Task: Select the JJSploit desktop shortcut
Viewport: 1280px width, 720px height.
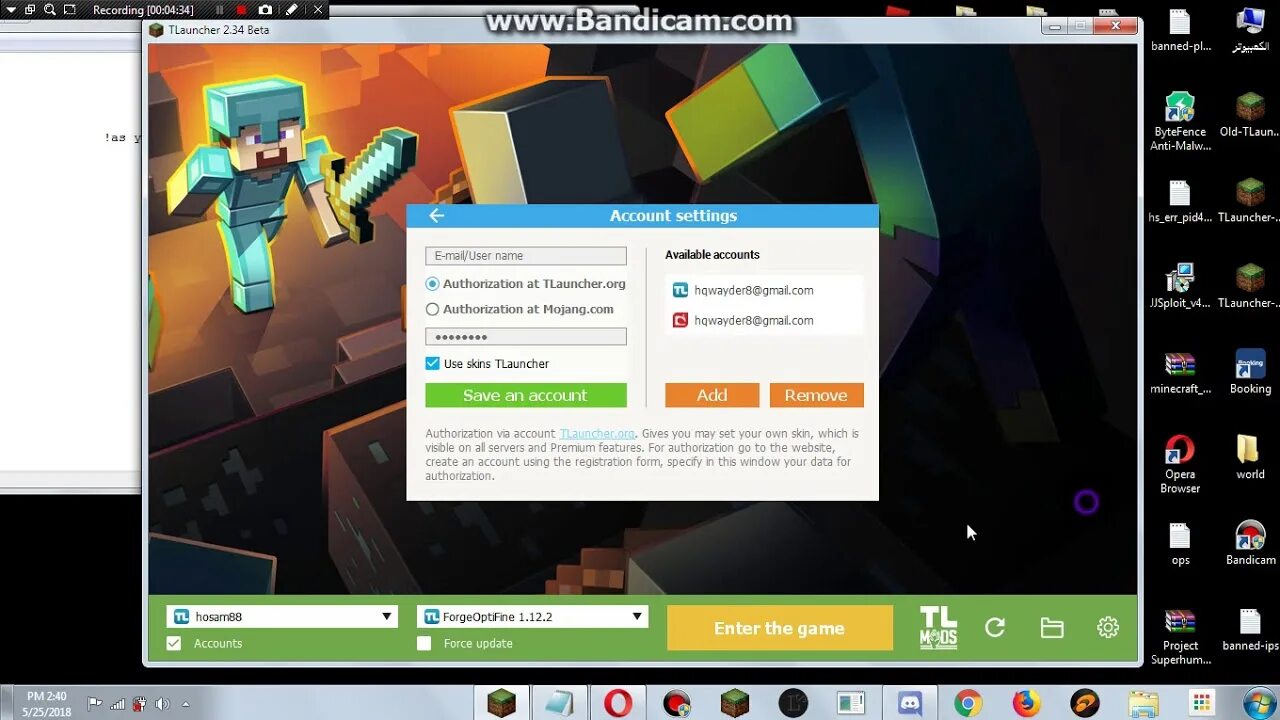Action: tap(1180, 285)
